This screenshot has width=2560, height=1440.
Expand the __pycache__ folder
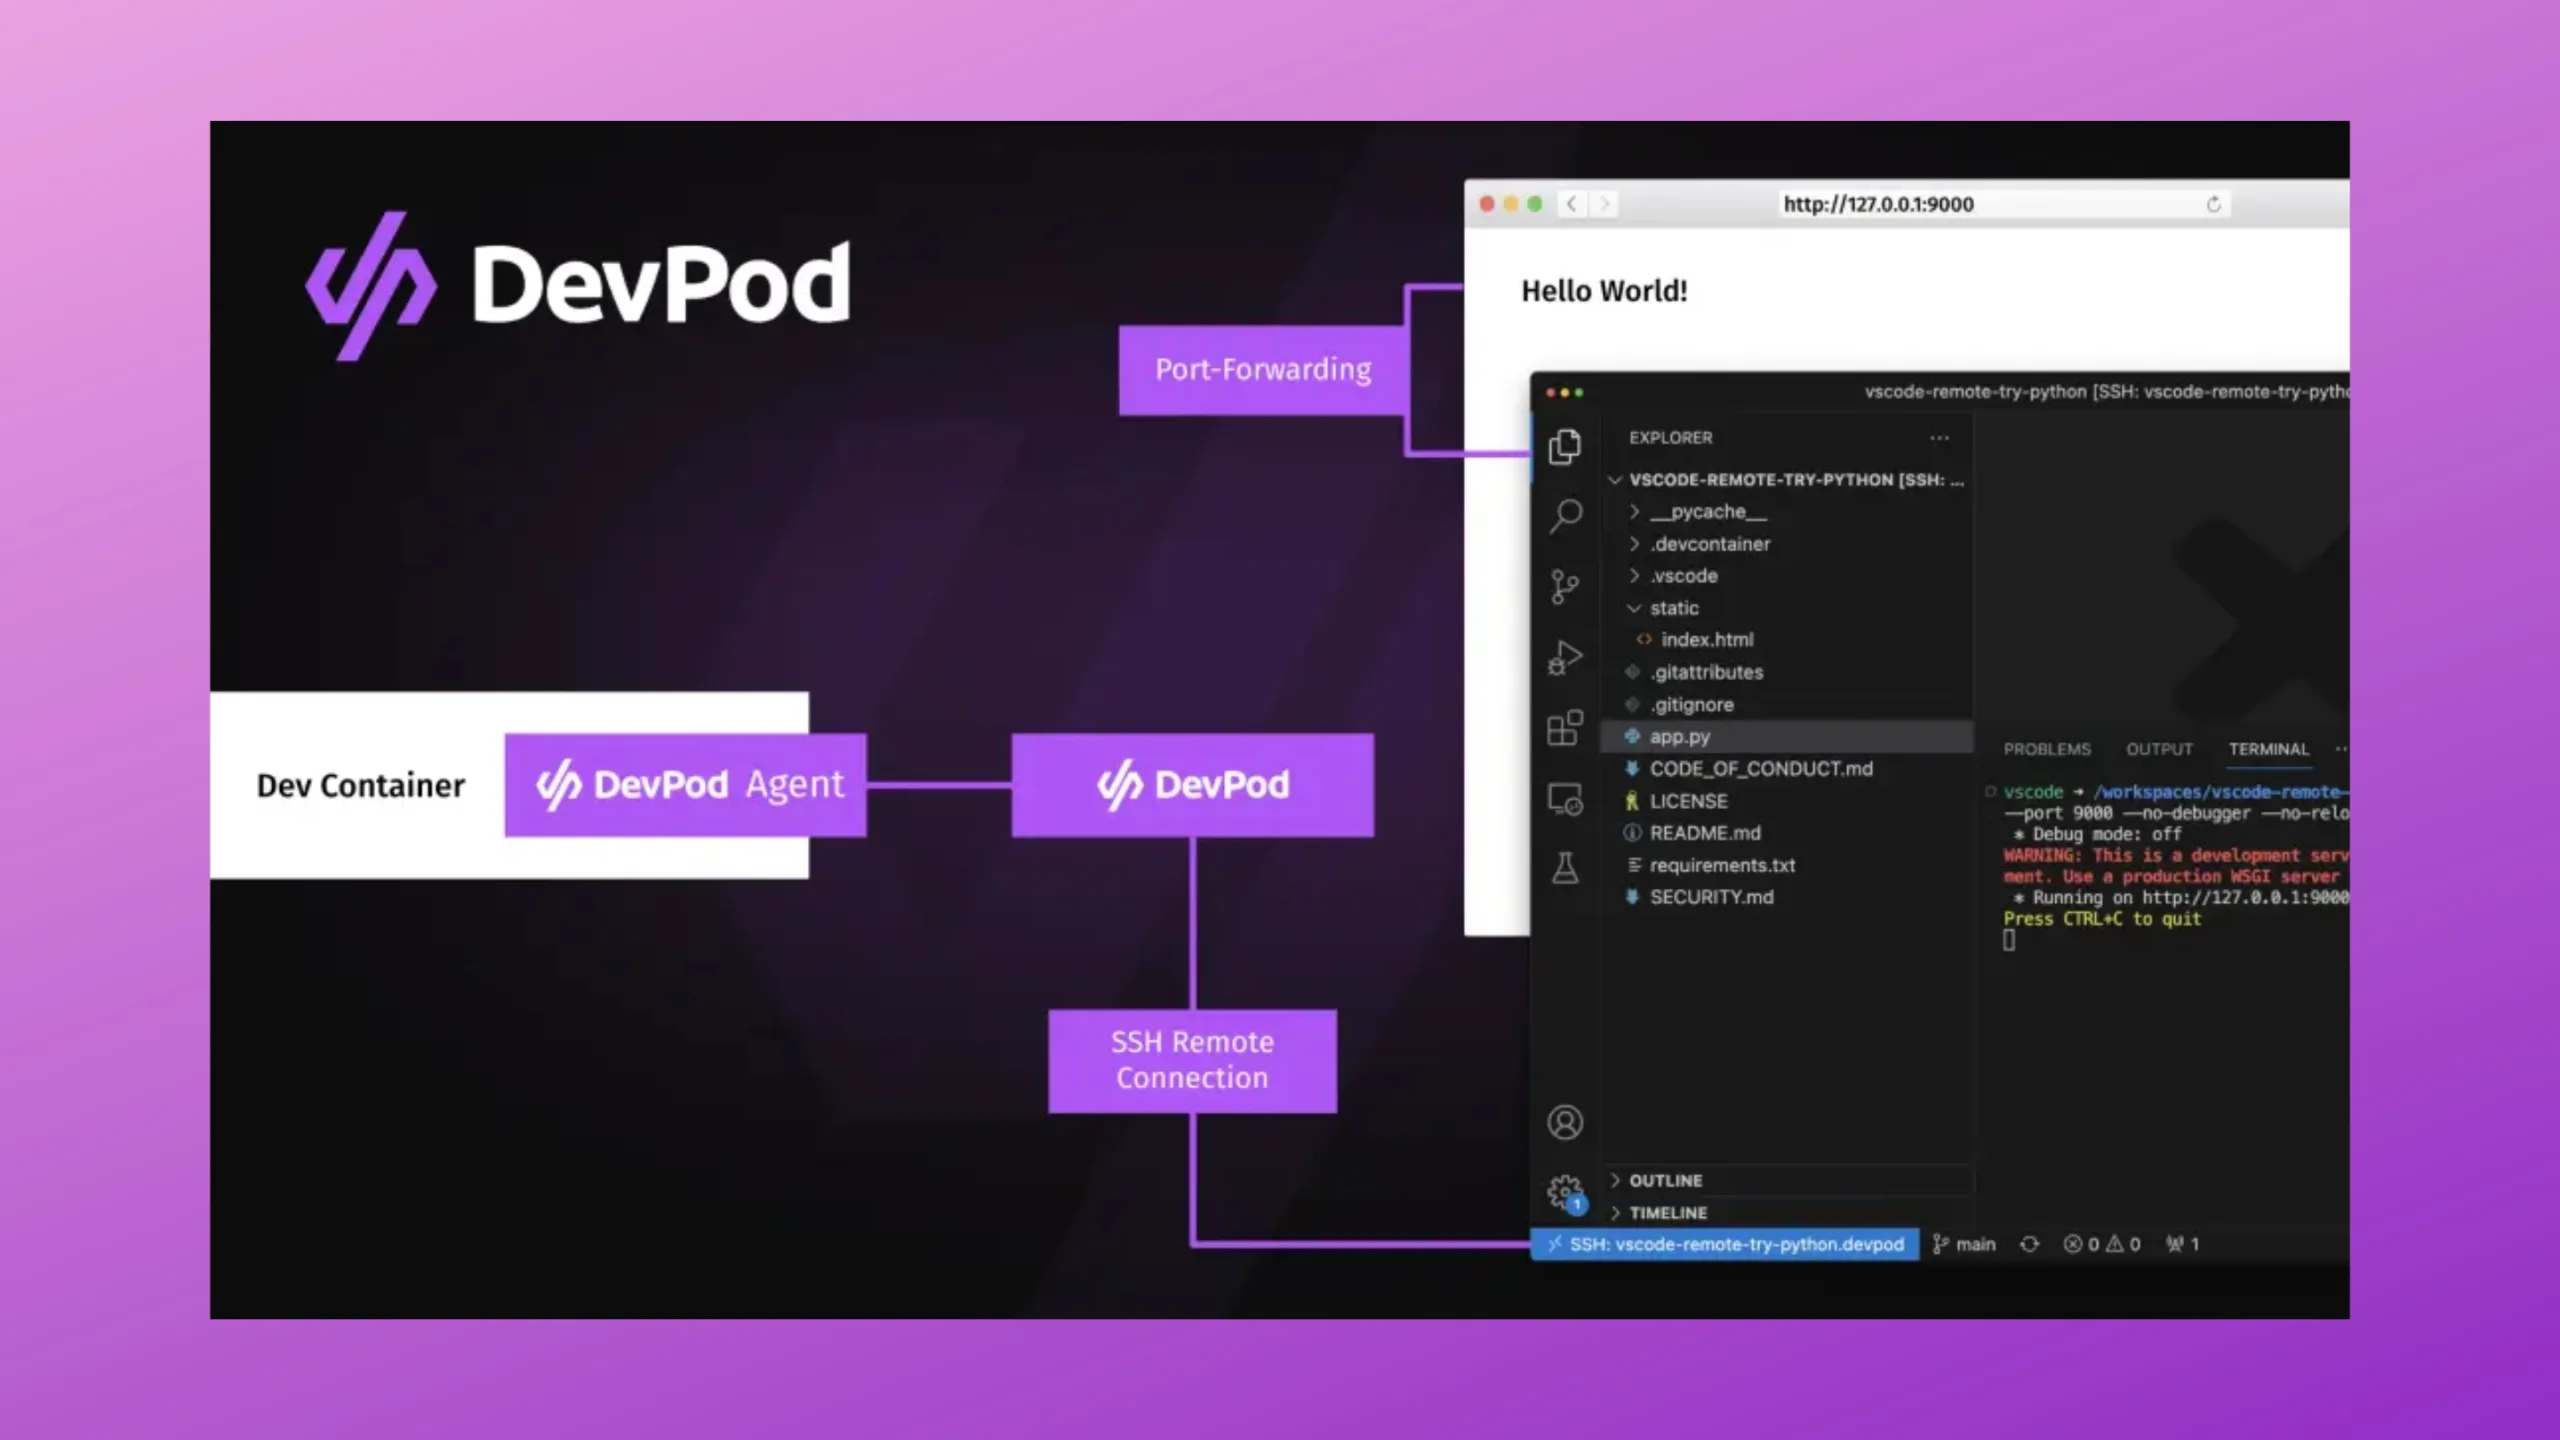1787,512
